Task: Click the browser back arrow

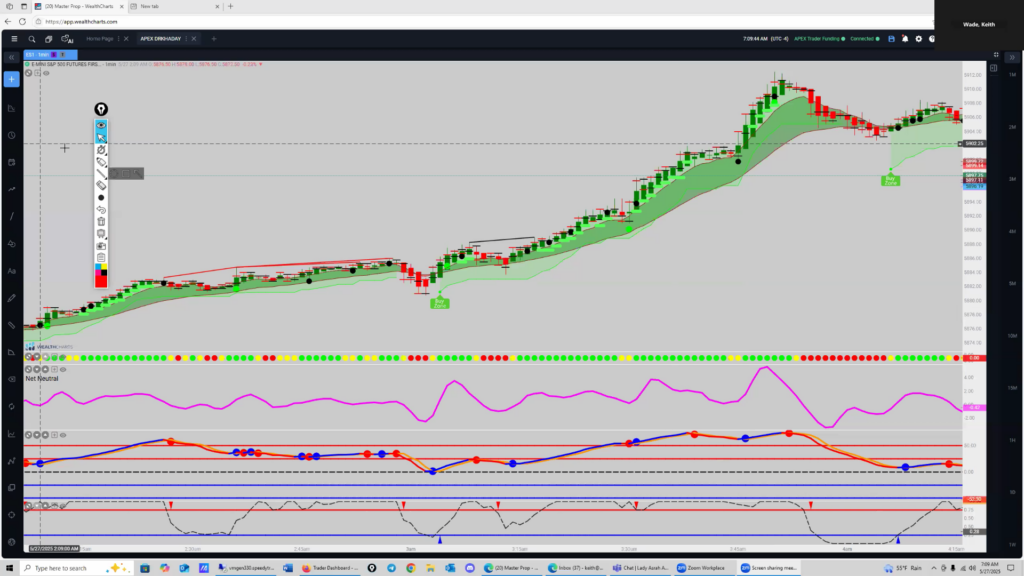Action: pyautogui.click(x=8, y=22)
